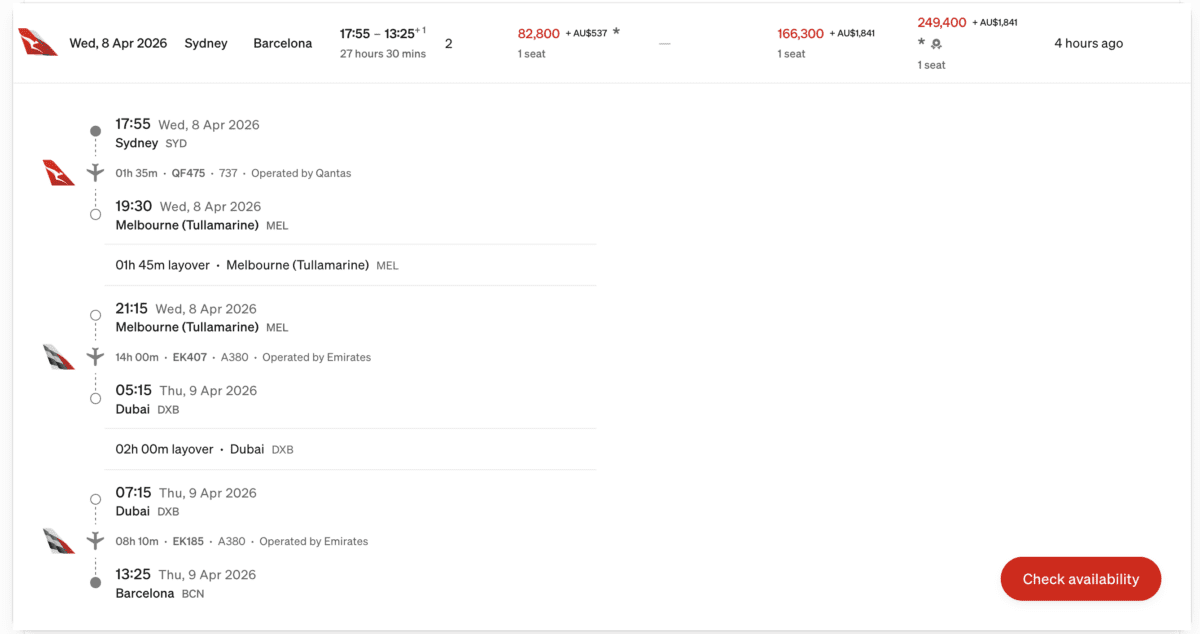Click the small icon under the 249,400 price

pyautogui.click(x=936, y=44)
